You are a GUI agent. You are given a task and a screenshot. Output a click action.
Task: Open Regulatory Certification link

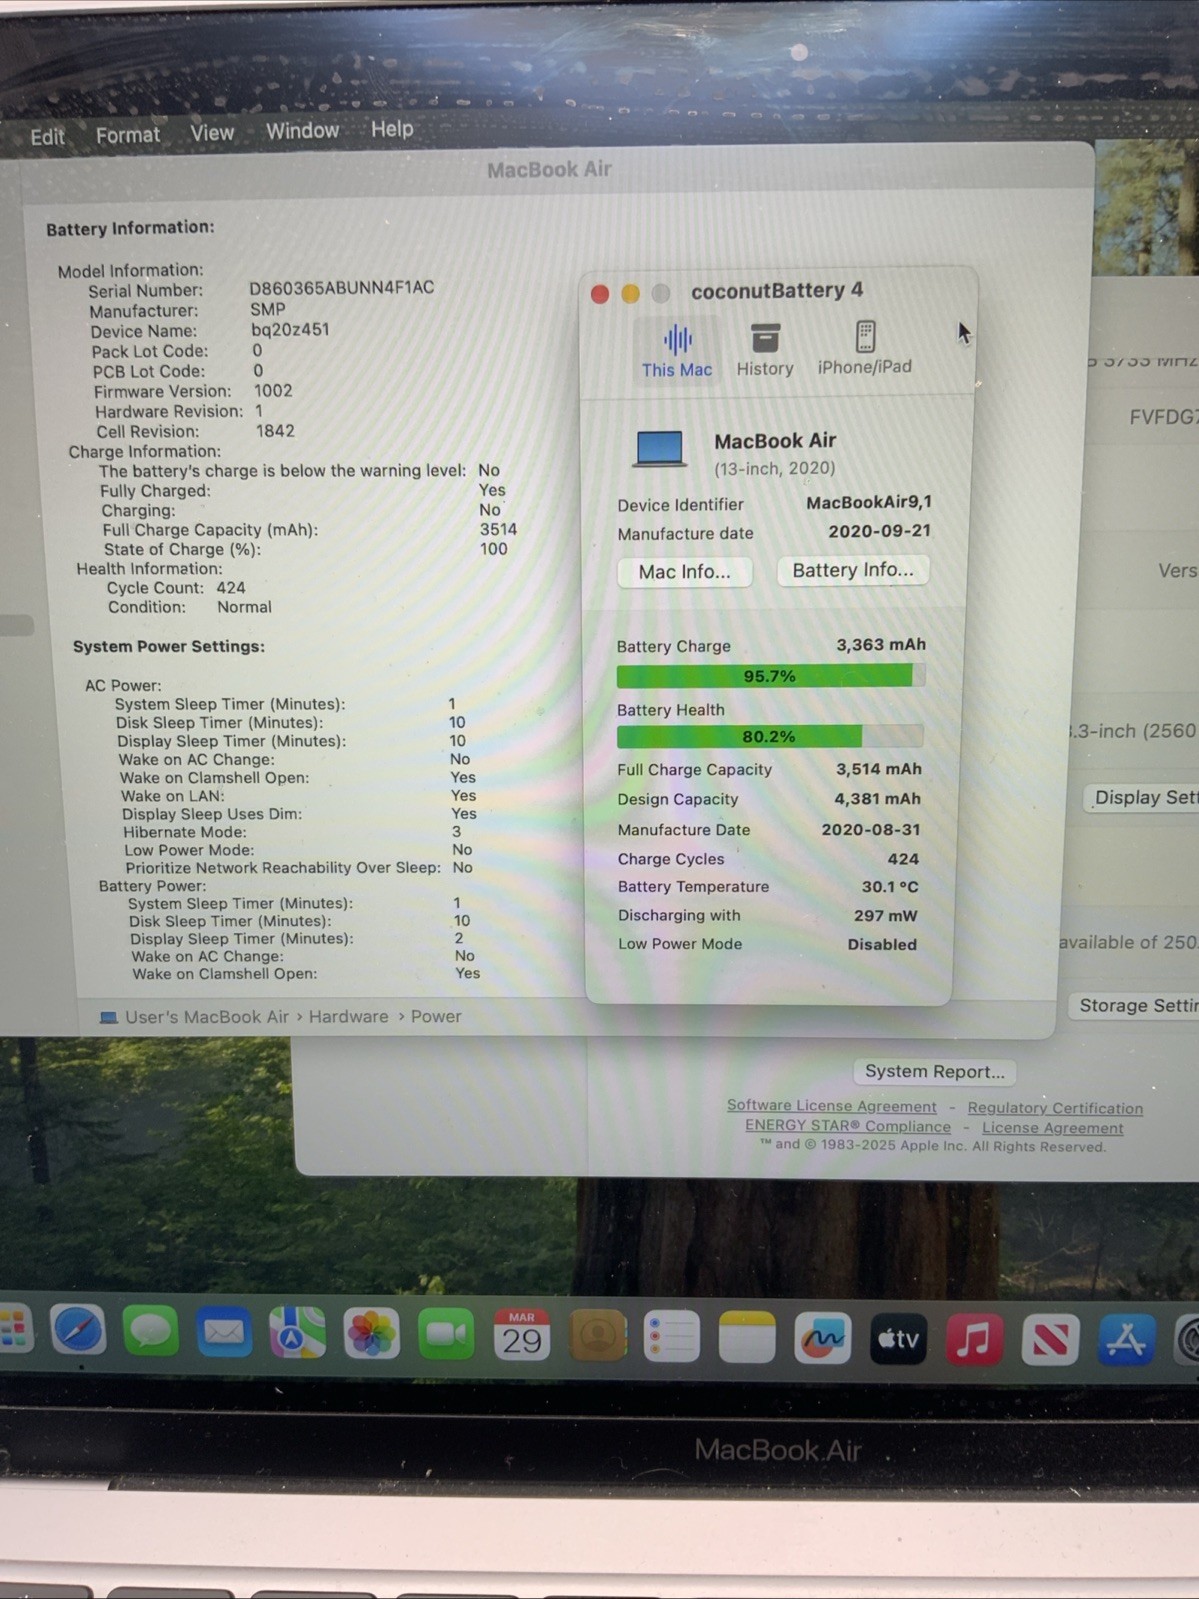(x=1055, y=1108)
